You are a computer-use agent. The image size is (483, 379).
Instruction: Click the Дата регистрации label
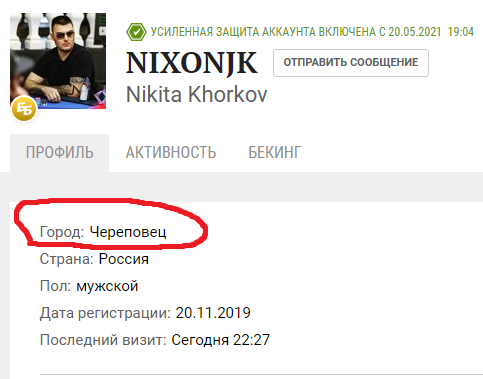tap(105, 313)
